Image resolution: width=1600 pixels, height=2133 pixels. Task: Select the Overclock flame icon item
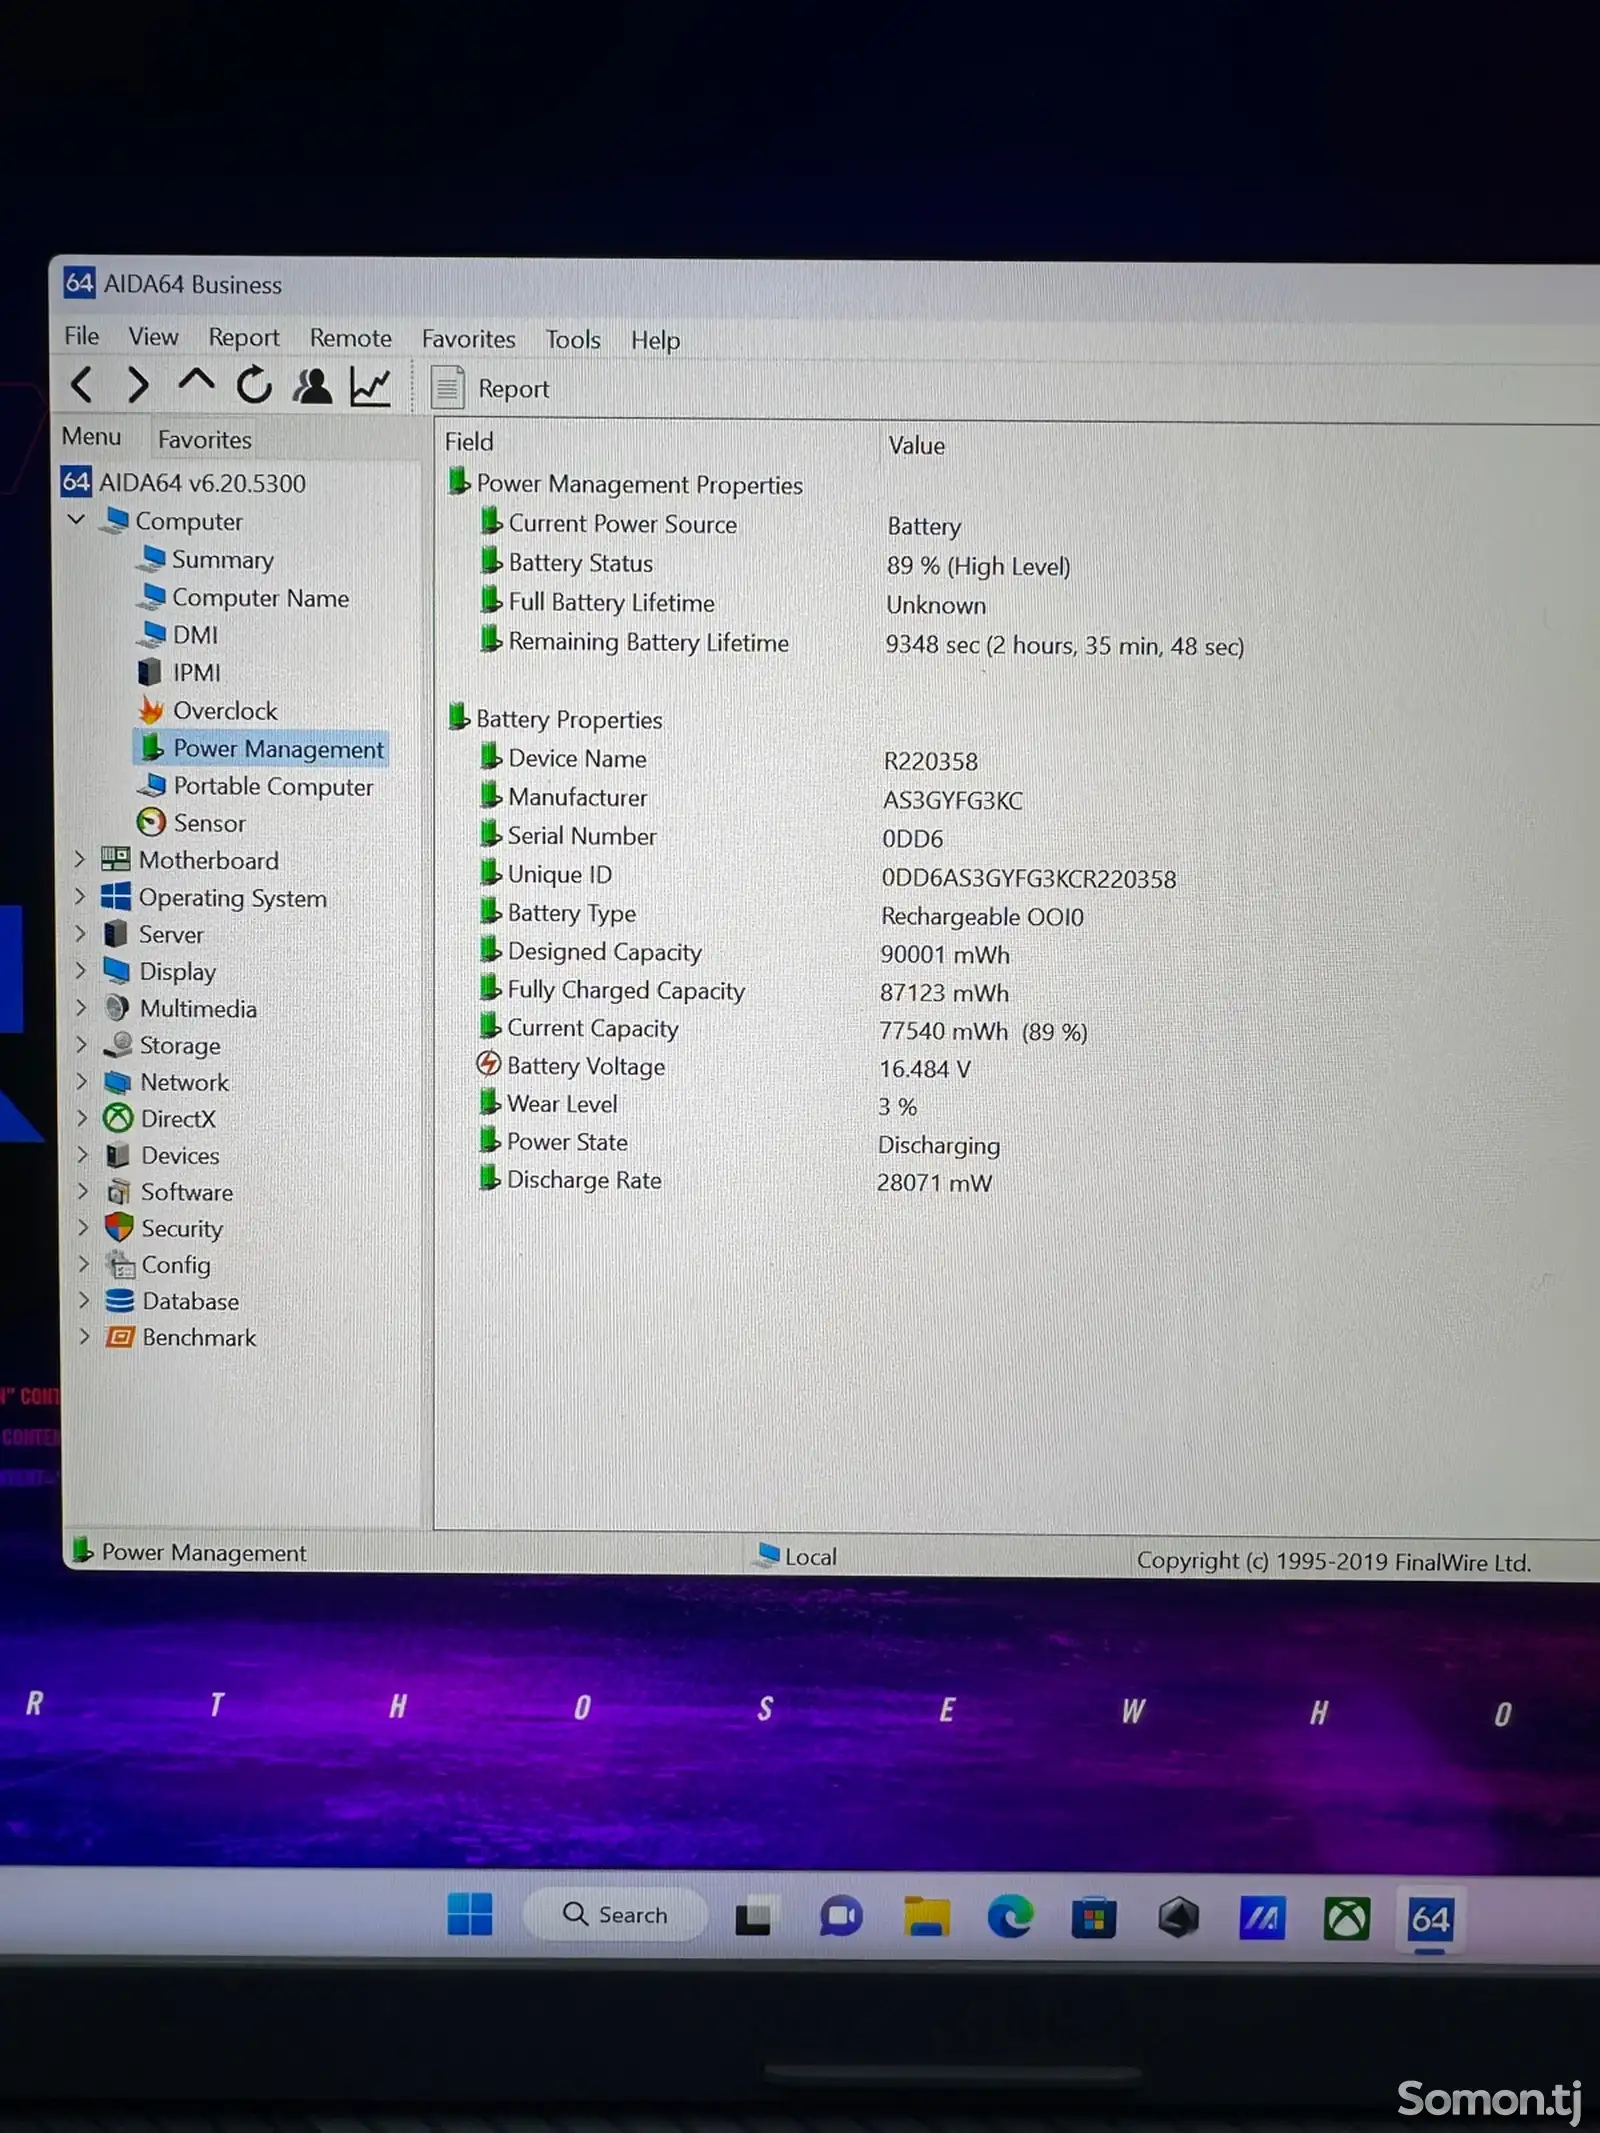151,710
